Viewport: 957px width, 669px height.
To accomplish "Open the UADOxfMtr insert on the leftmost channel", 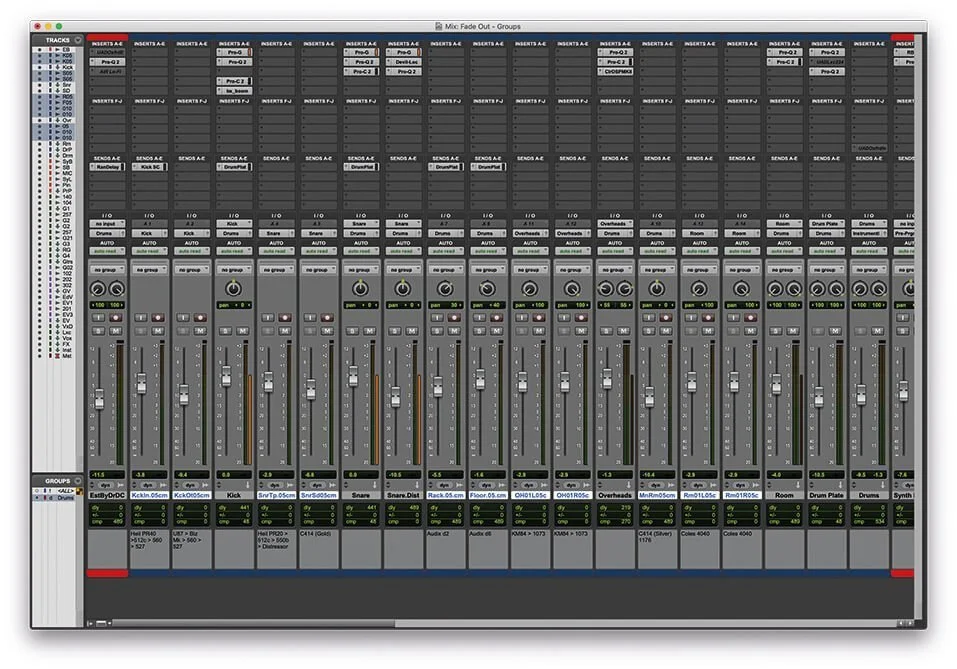I will point(107,52).
